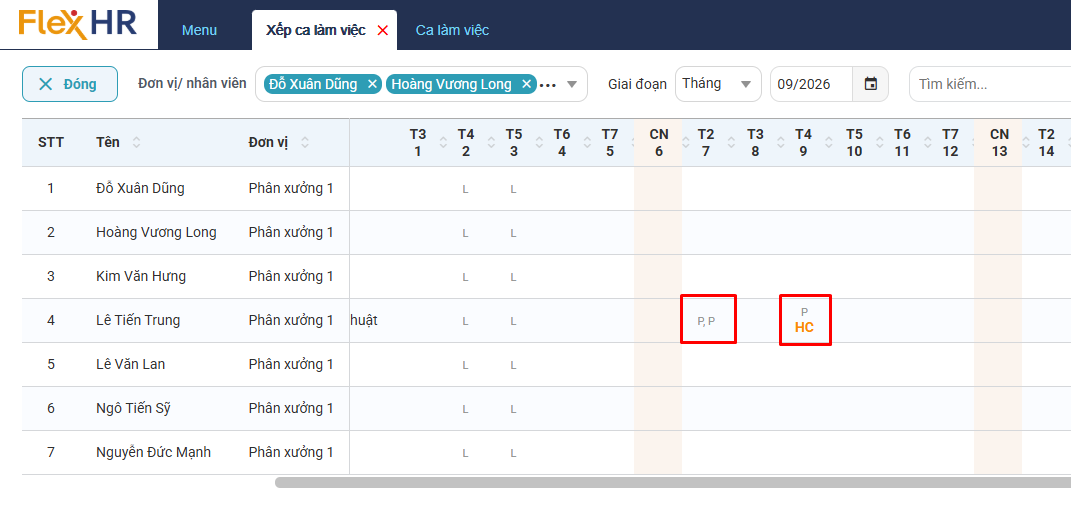Sort the T7 5 day column
The width and height of the screenshot is (1071, 517).
coord(635,143)
